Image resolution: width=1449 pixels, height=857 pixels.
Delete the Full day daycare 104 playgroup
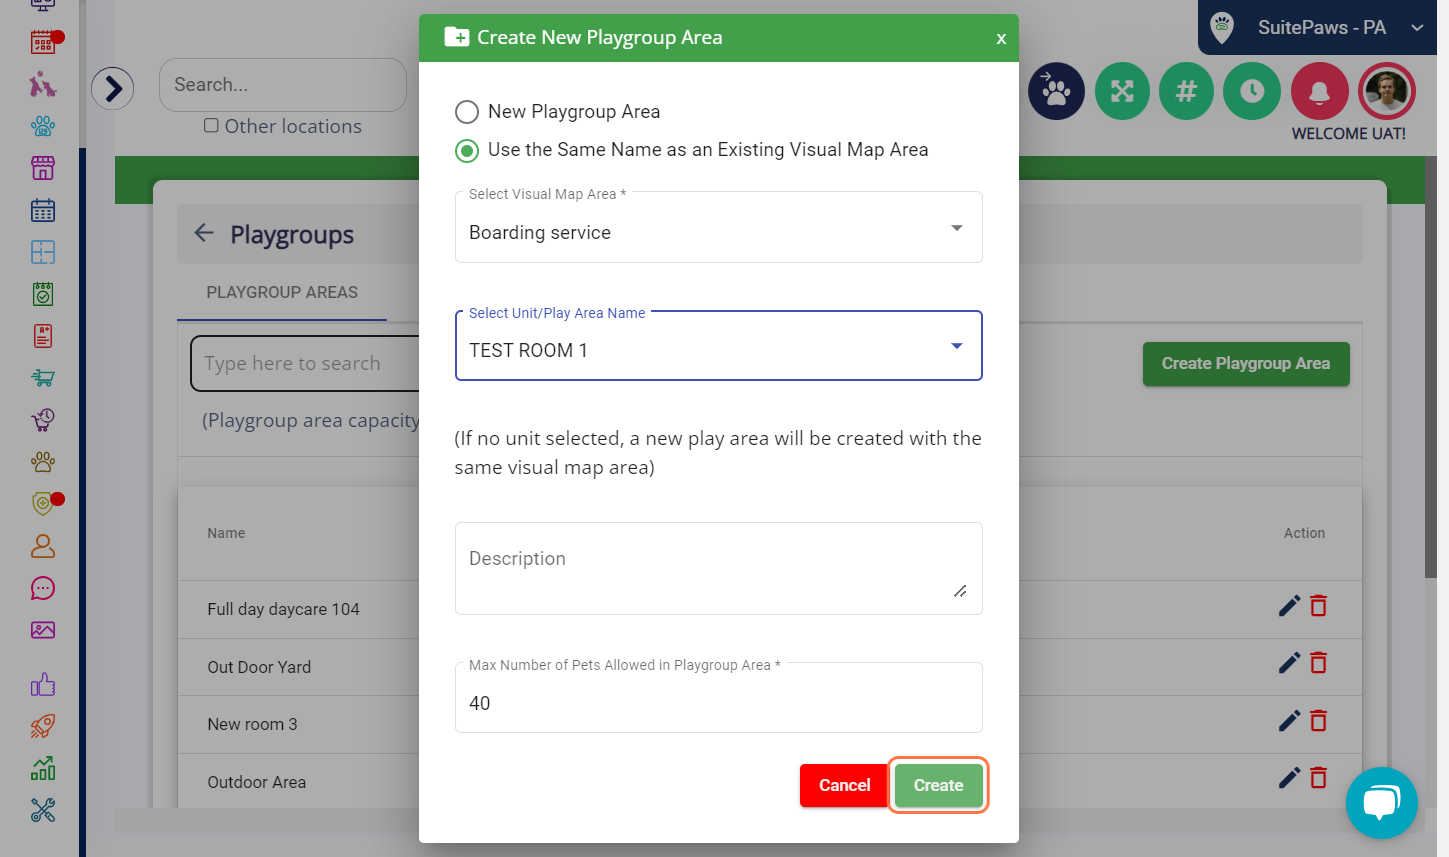(x=1318, y=606)
